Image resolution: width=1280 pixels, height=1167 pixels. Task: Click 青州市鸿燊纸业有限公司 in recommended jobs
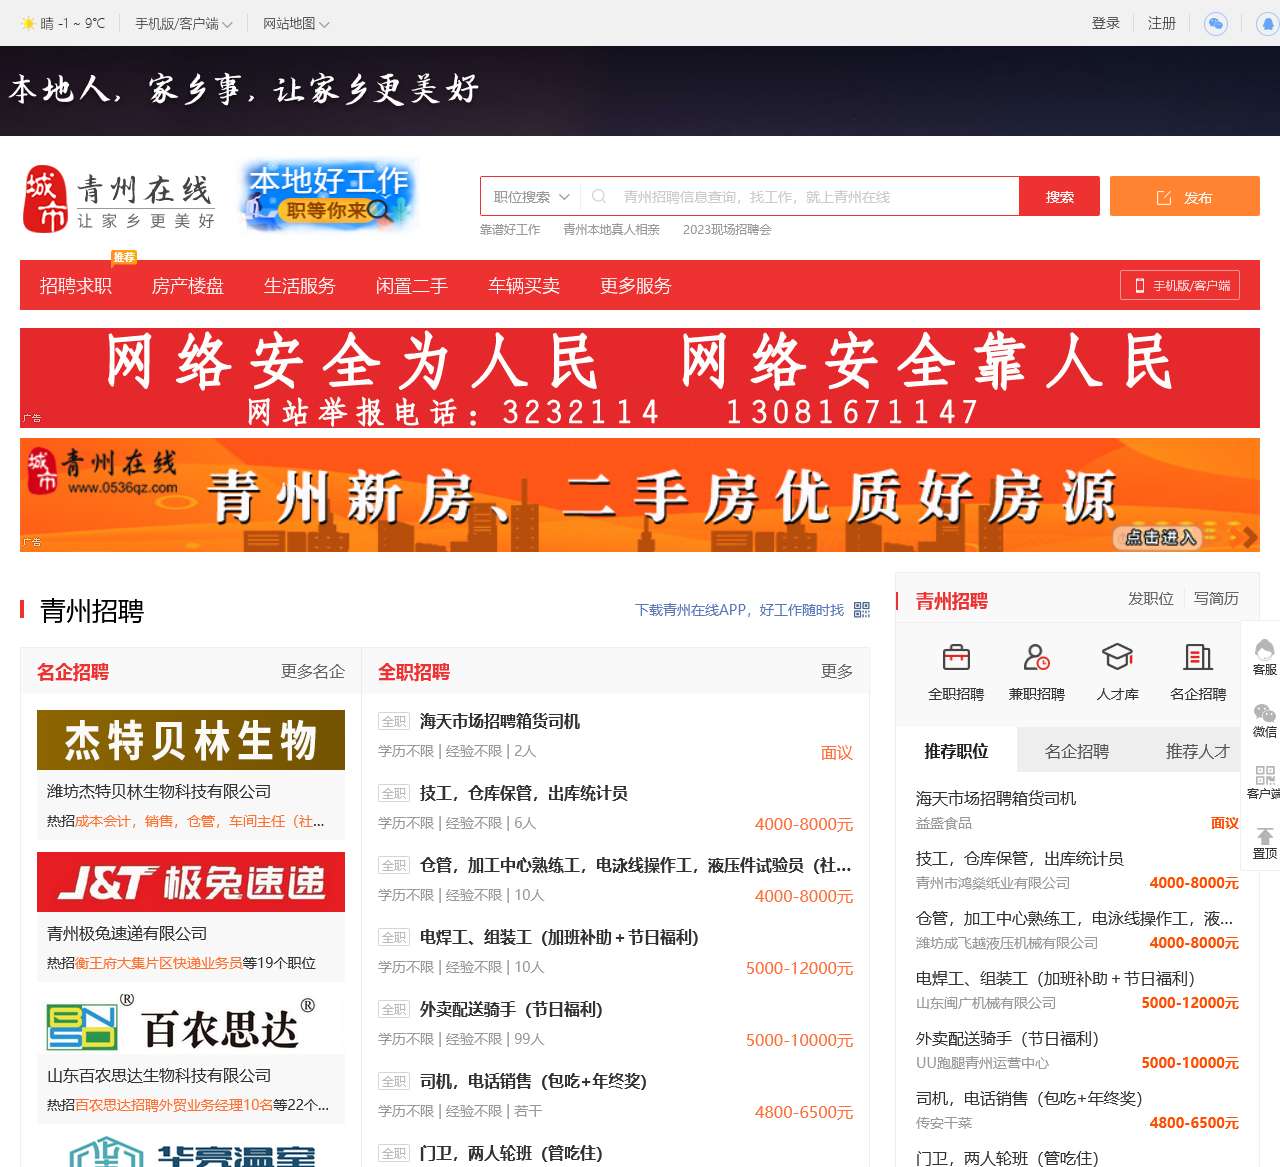coord(993,883)
